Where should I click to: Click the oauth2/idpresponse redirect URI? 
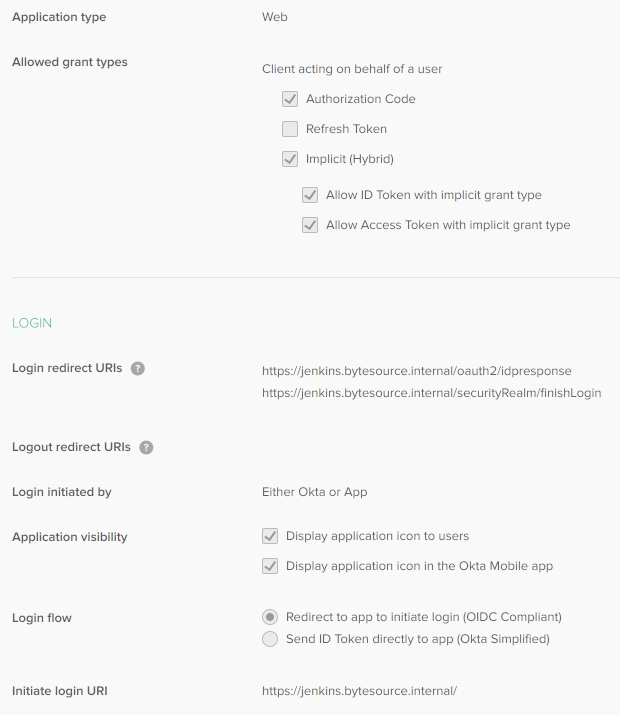tap(417, 371)
